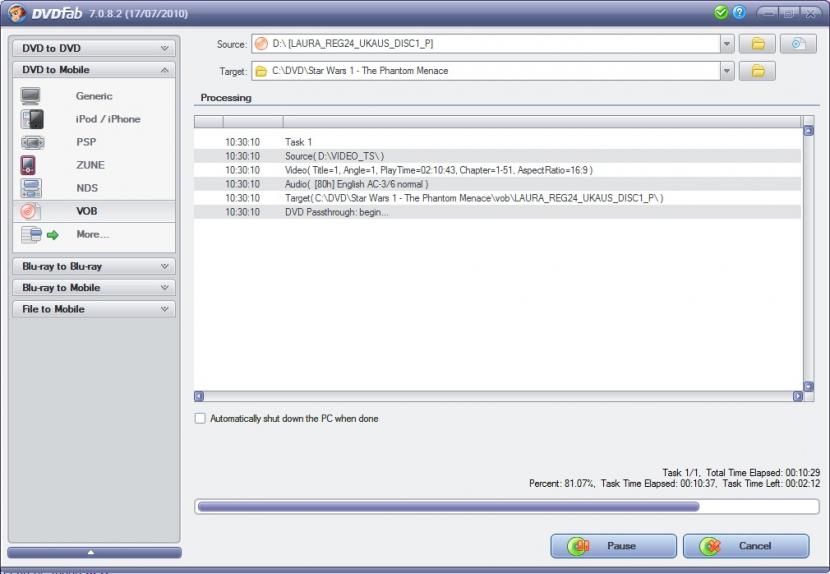This screenshot has width=830, height=574.
Task: Select the 'Source( D:\VIDEO_TS\ )' log row
Action: [x=498, y=156]
